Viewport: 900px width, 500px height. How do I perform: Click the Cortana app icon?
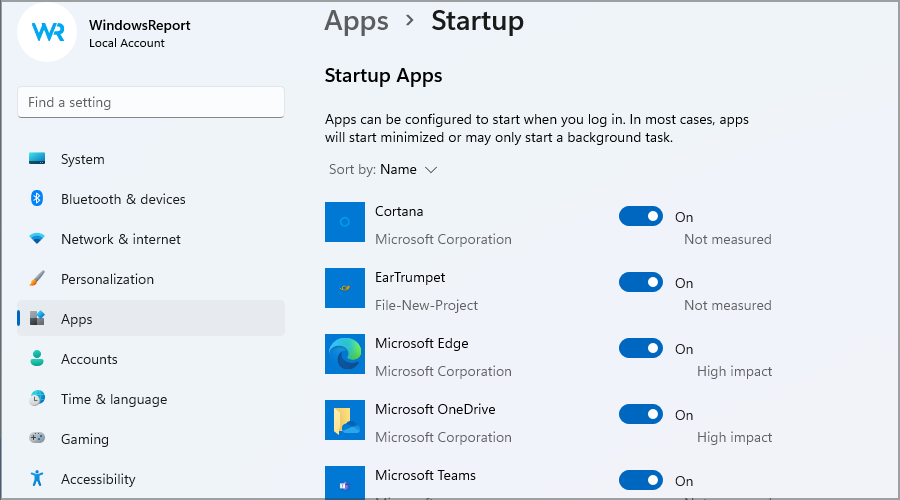(x=345, y=222)
